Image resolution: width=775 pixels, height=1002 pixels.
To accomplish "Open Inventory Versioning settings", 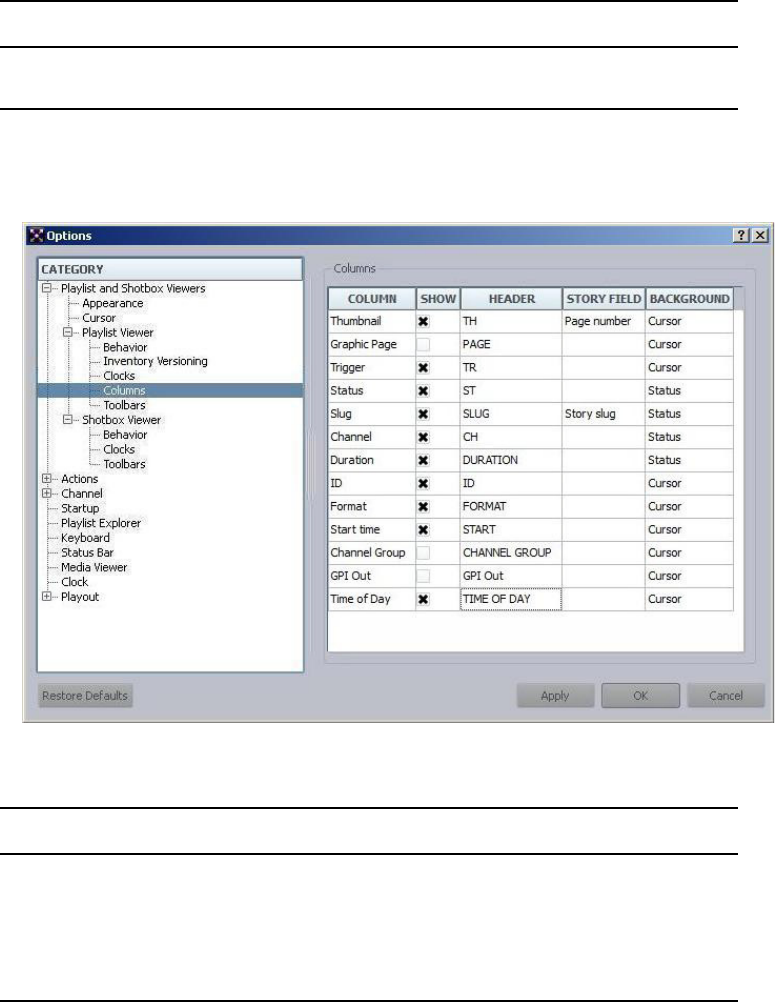I will coord(155,361).
